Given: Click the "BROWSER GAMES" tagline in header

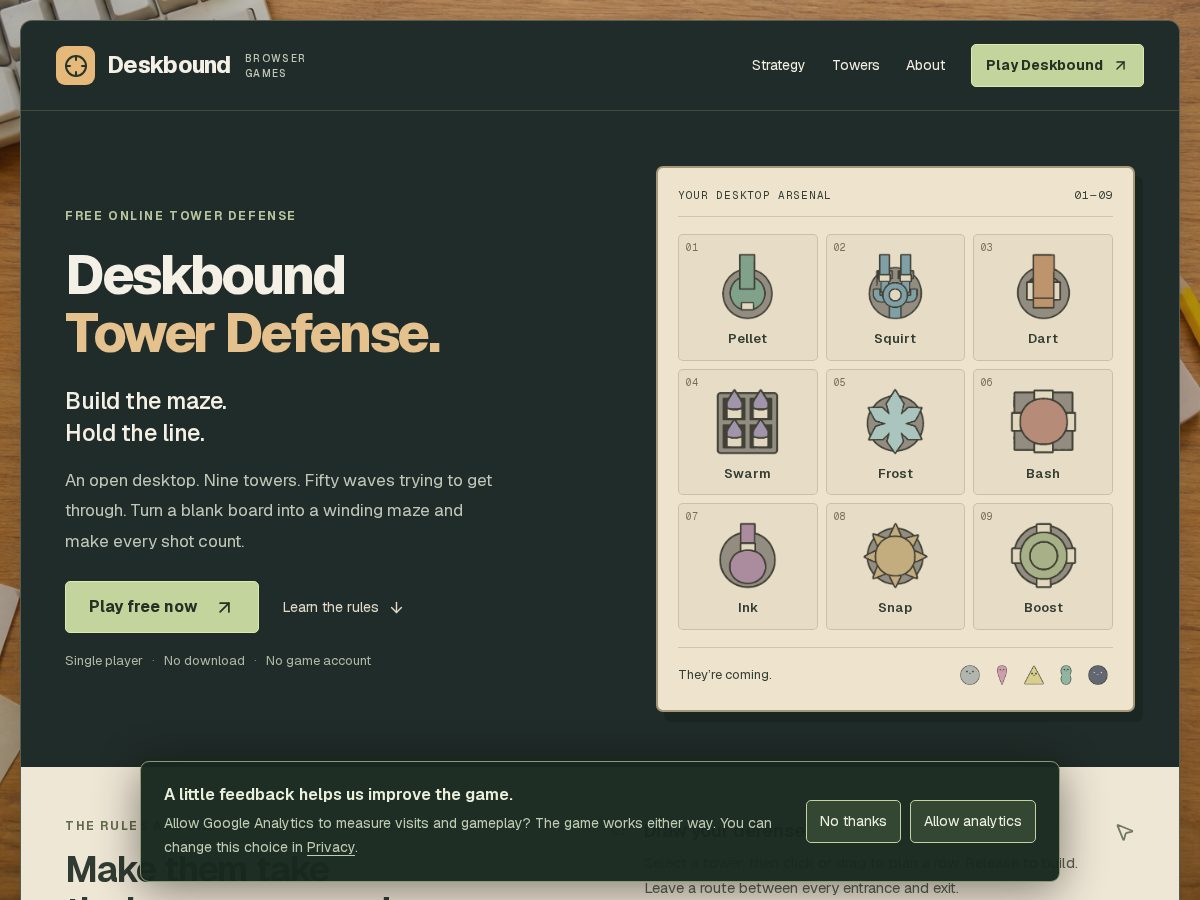Looking at the screenshot, I should [x=275, y=66].
